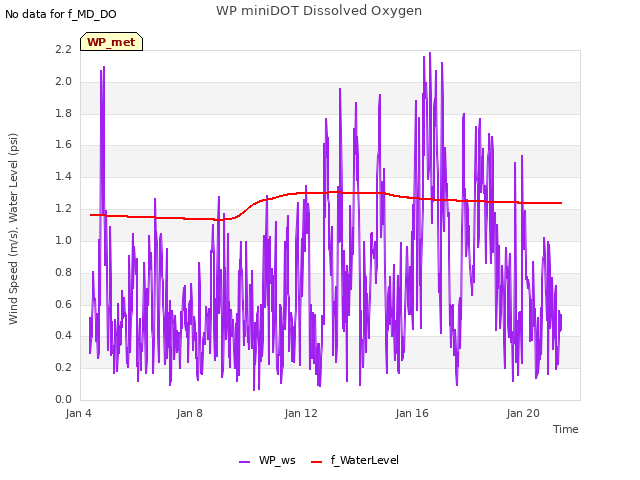Click the 'No data for f_MD_DO' message
The width and height of the screenshot is (640, 480).
click(x=61, y=14)
